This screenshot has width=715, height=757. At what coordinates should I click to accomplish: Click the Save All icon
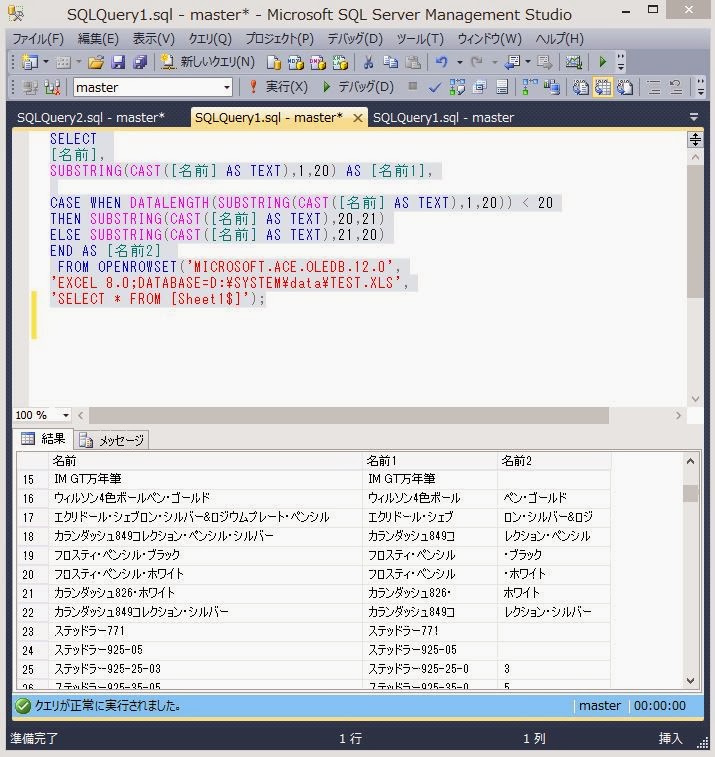coord(140,62)
